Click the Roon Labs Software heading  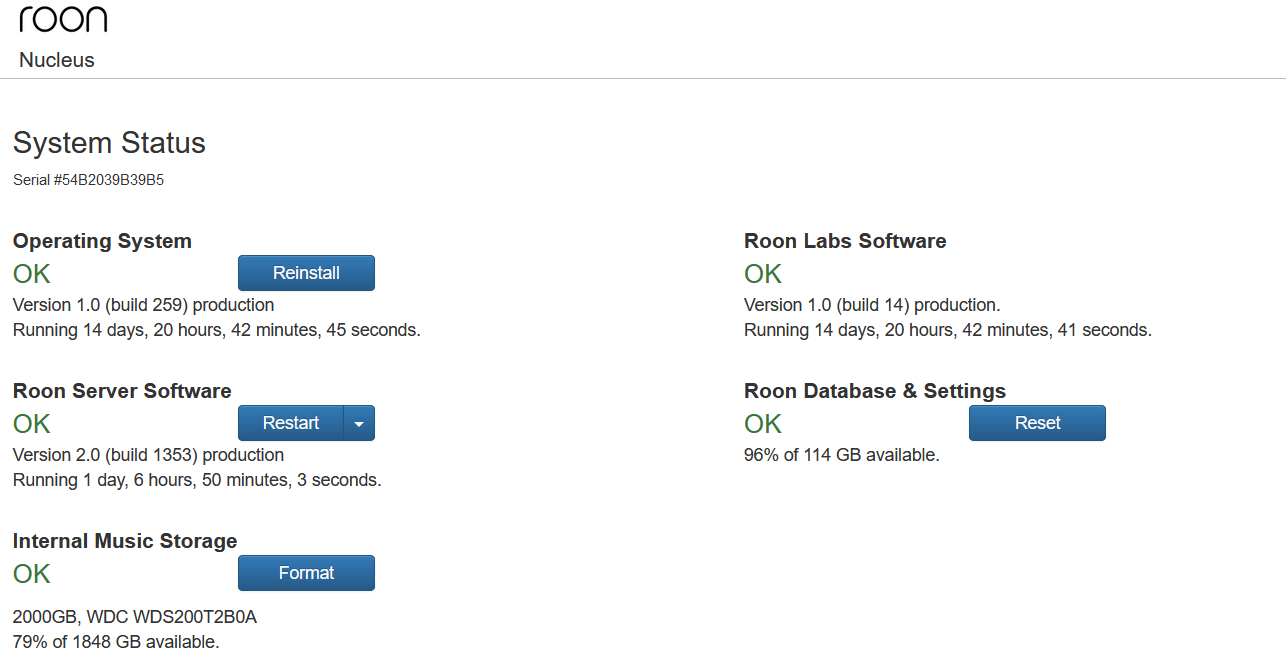tap(844, 241)
